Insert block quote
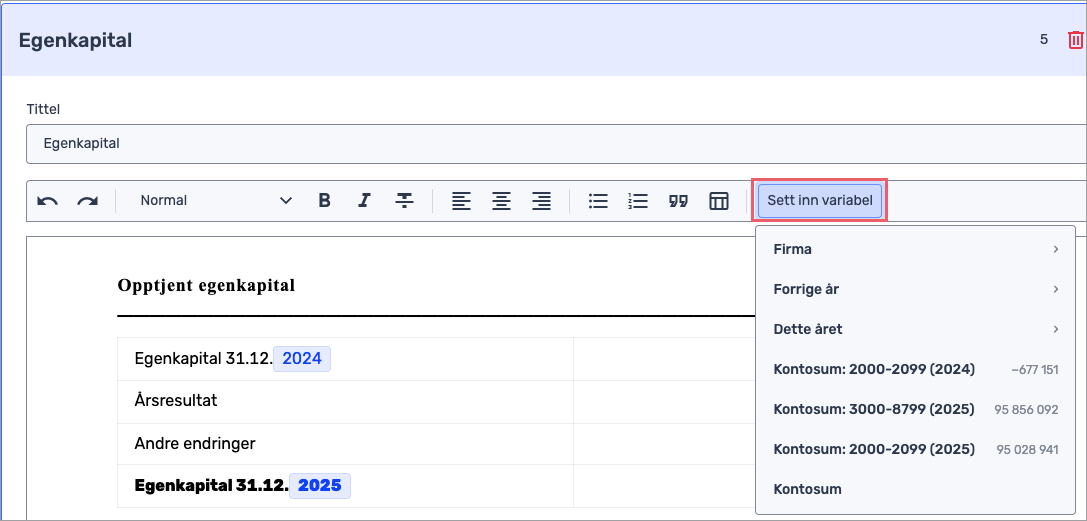The height and width of the screenshot is (521, 1087). (678, 201)
